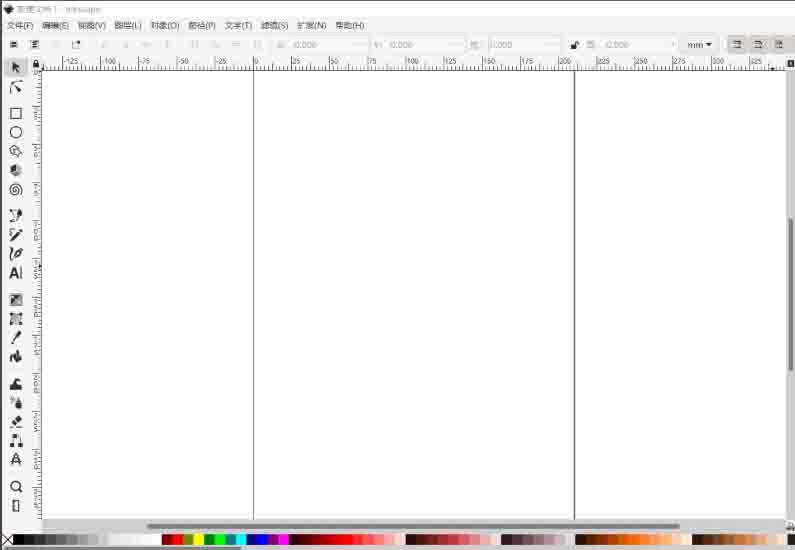
Task: Pick the yellow swatch in the palette
Action: (x=199, y=540)
